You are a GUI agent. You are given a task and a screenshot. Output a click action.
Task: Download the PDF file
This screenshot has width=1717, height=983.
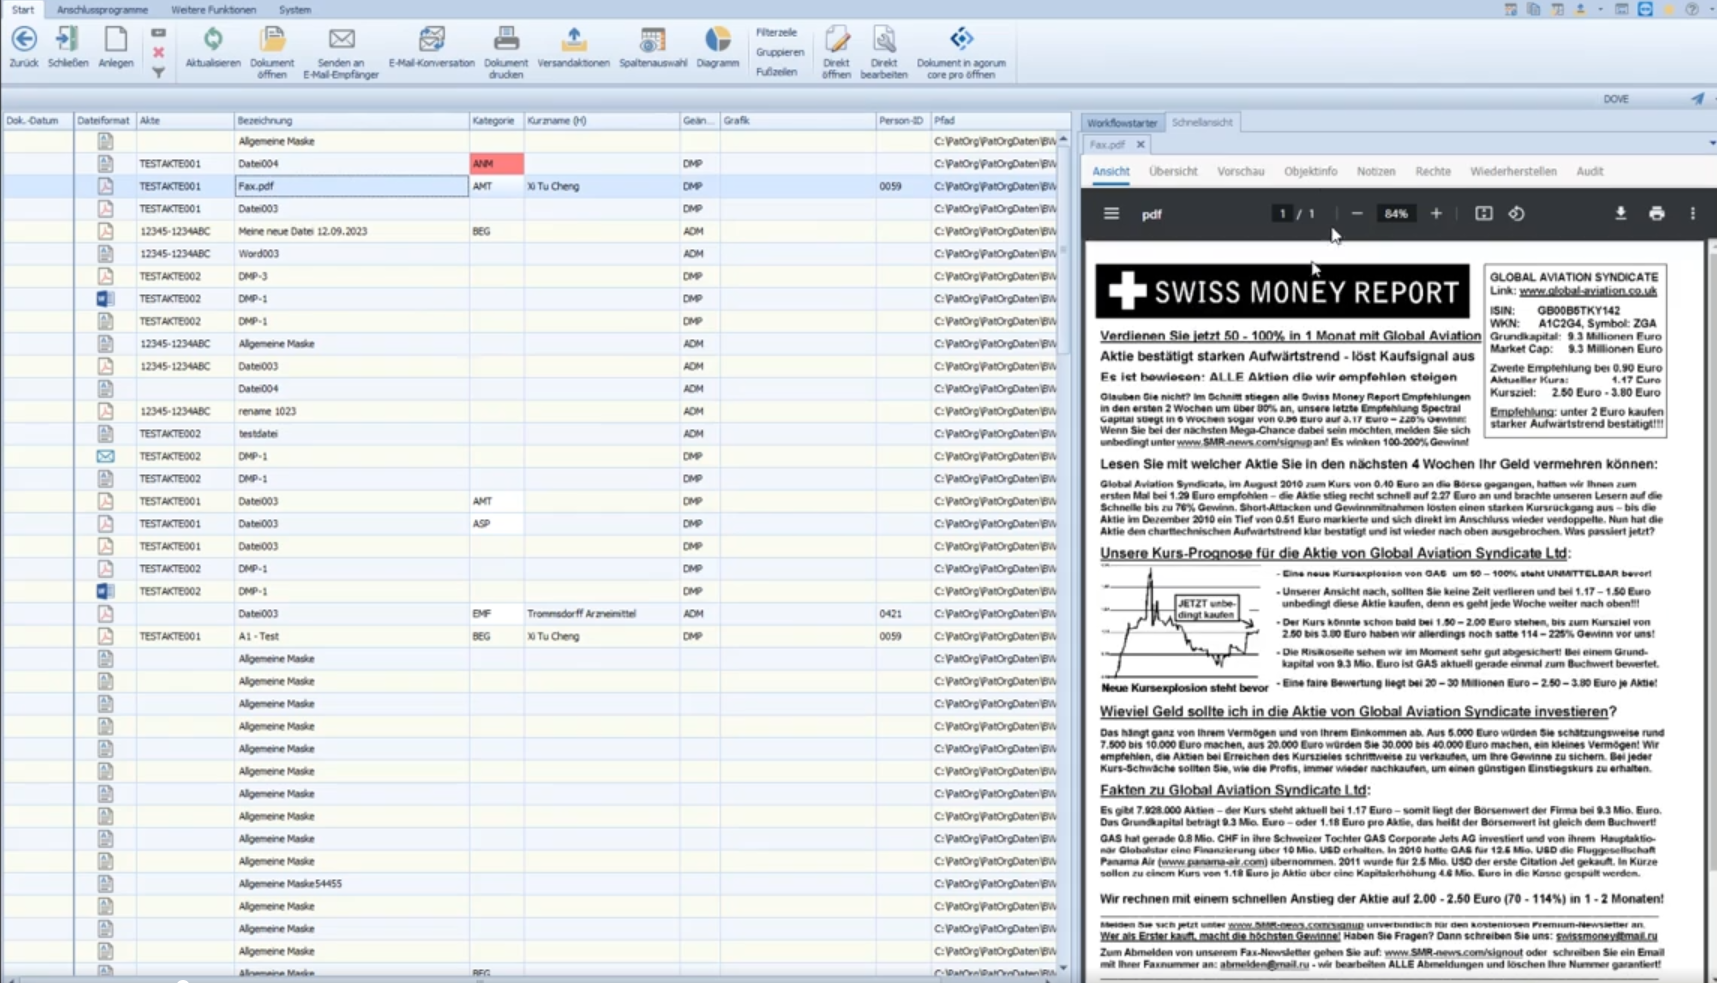[x=1621, y=213]
